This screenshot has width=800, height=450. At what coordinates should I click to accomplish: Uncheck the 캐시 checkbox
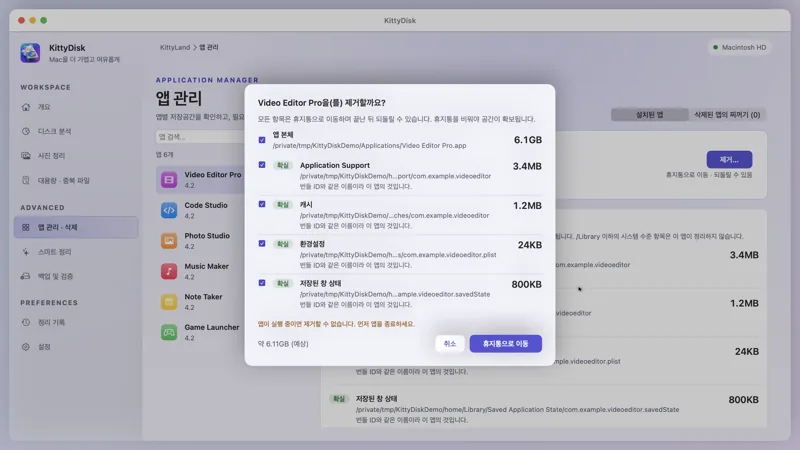tap(262, 204)
